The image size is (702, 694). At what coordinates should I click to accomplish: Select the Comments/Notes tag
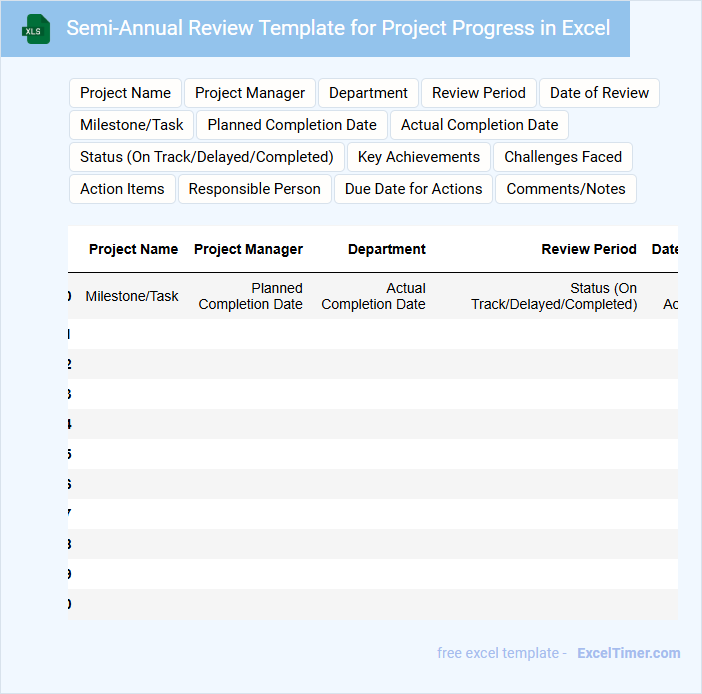click(566, 189)
